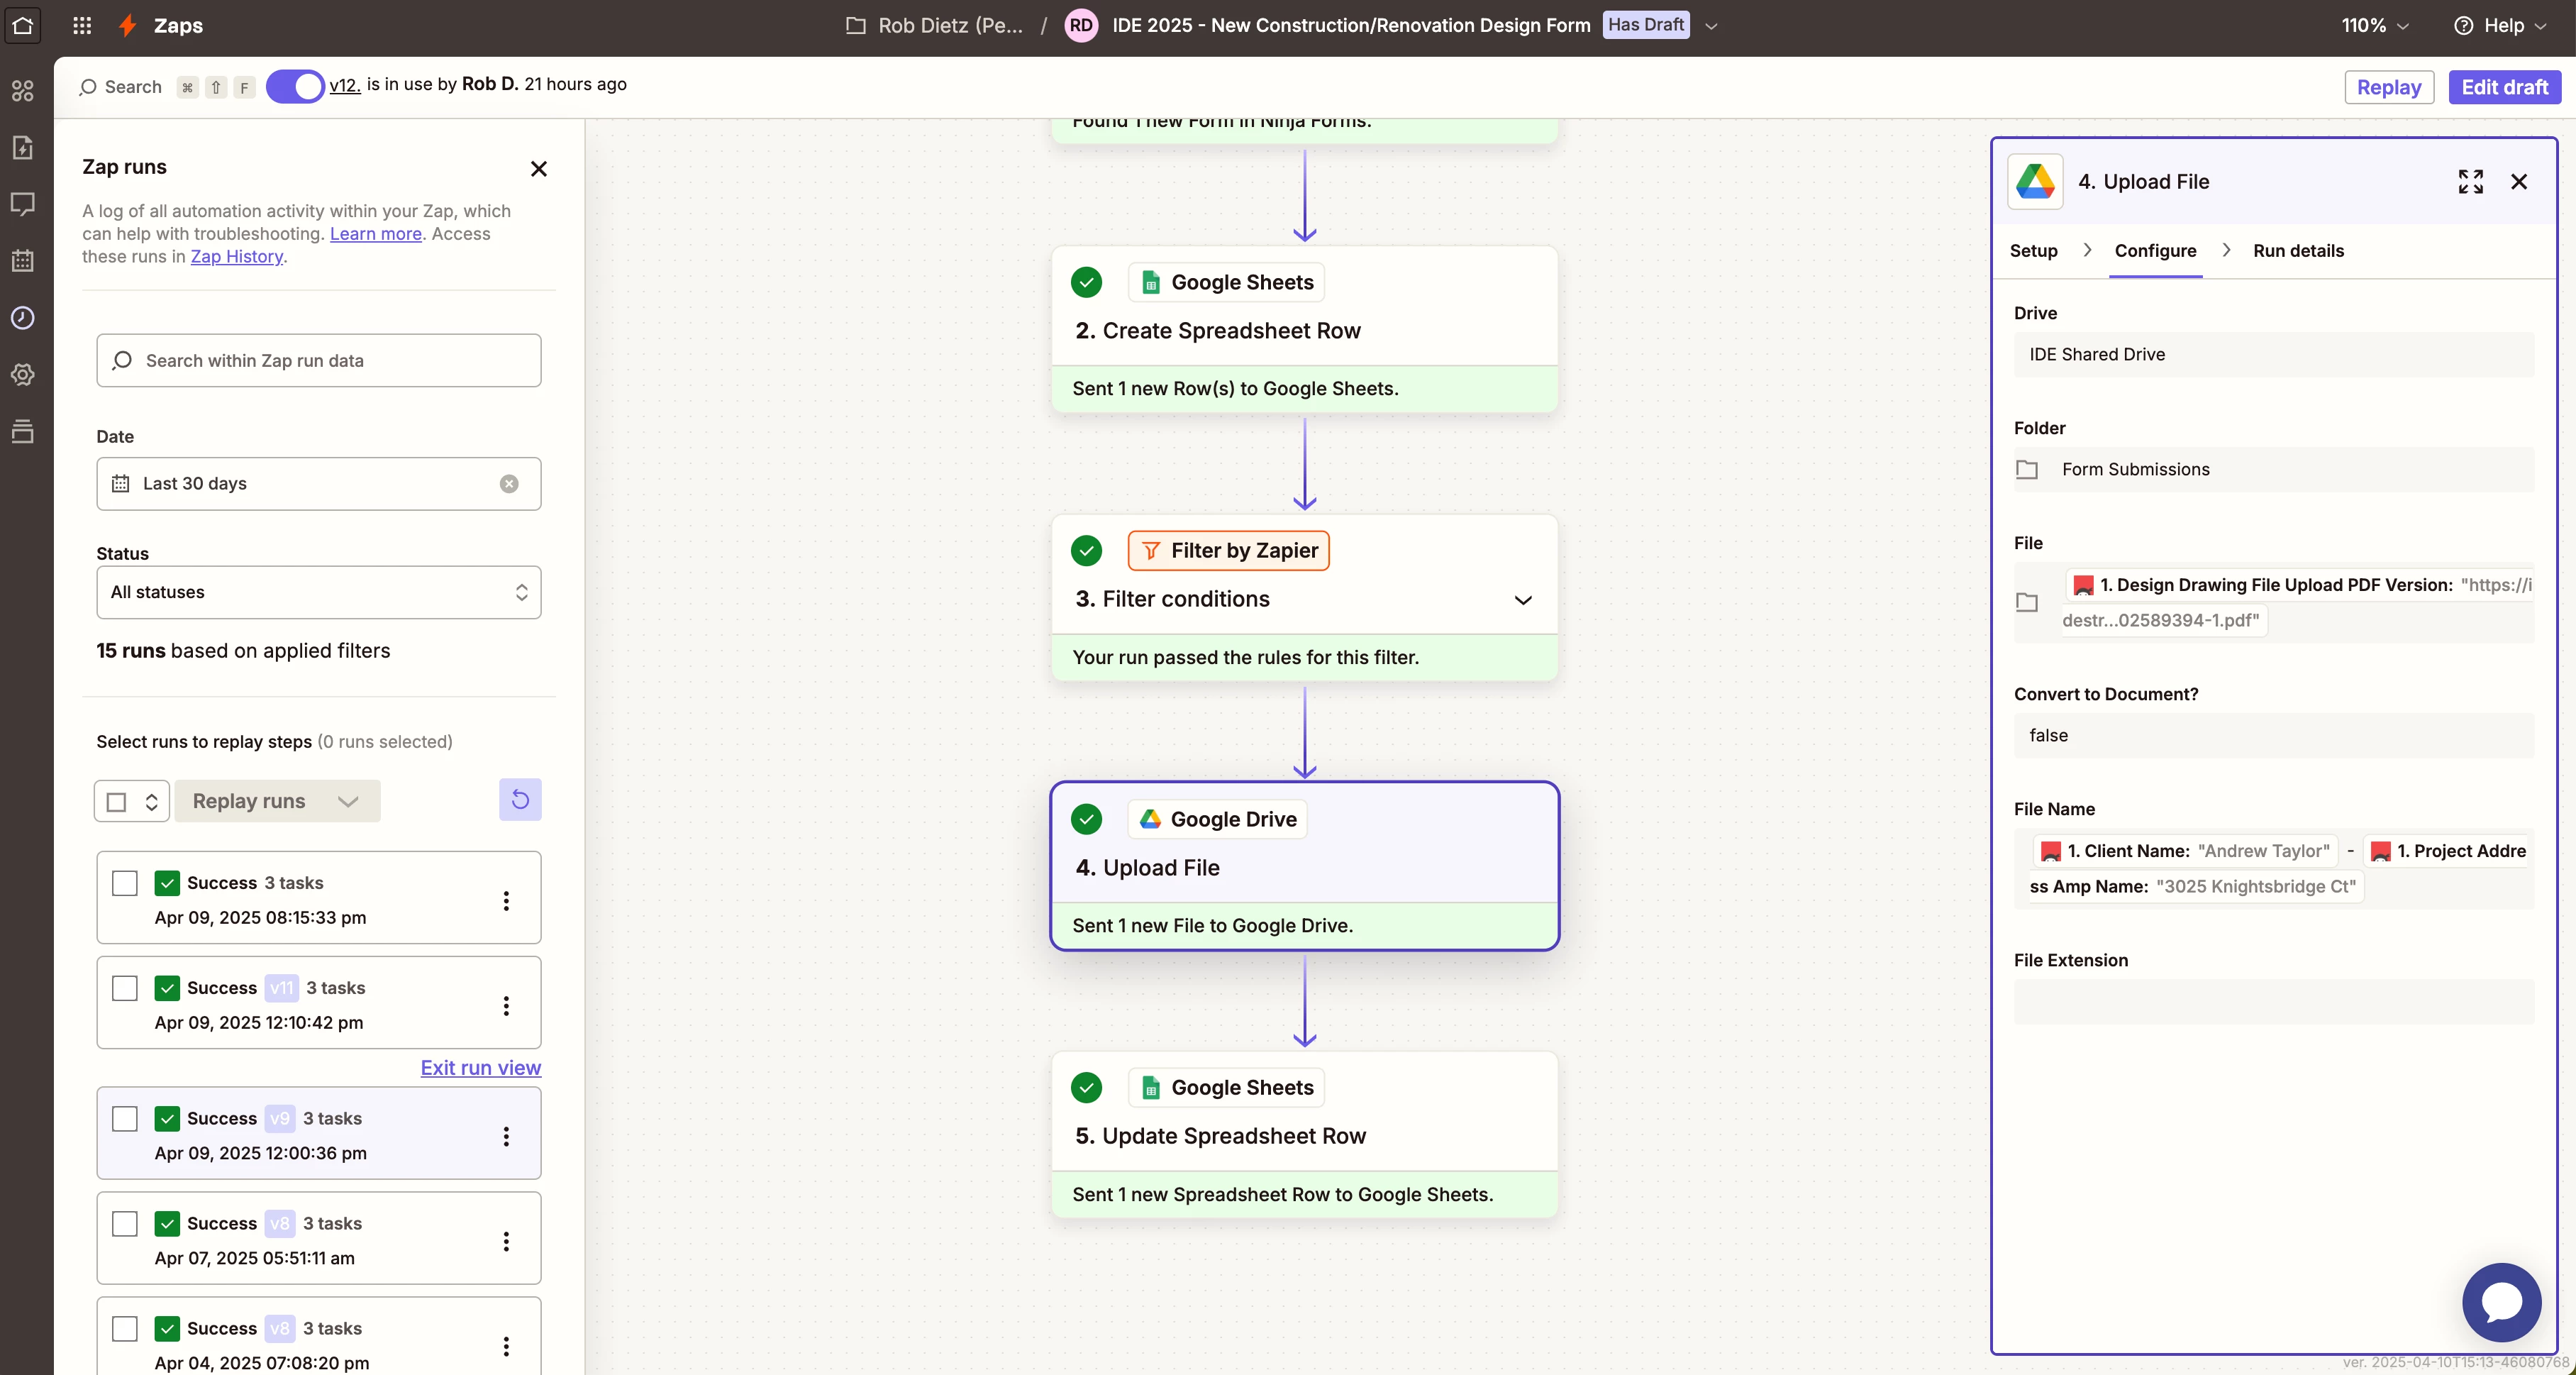
Task: Click the Zaps menu label
Action: pyautogui.click(x=178, y=25)
